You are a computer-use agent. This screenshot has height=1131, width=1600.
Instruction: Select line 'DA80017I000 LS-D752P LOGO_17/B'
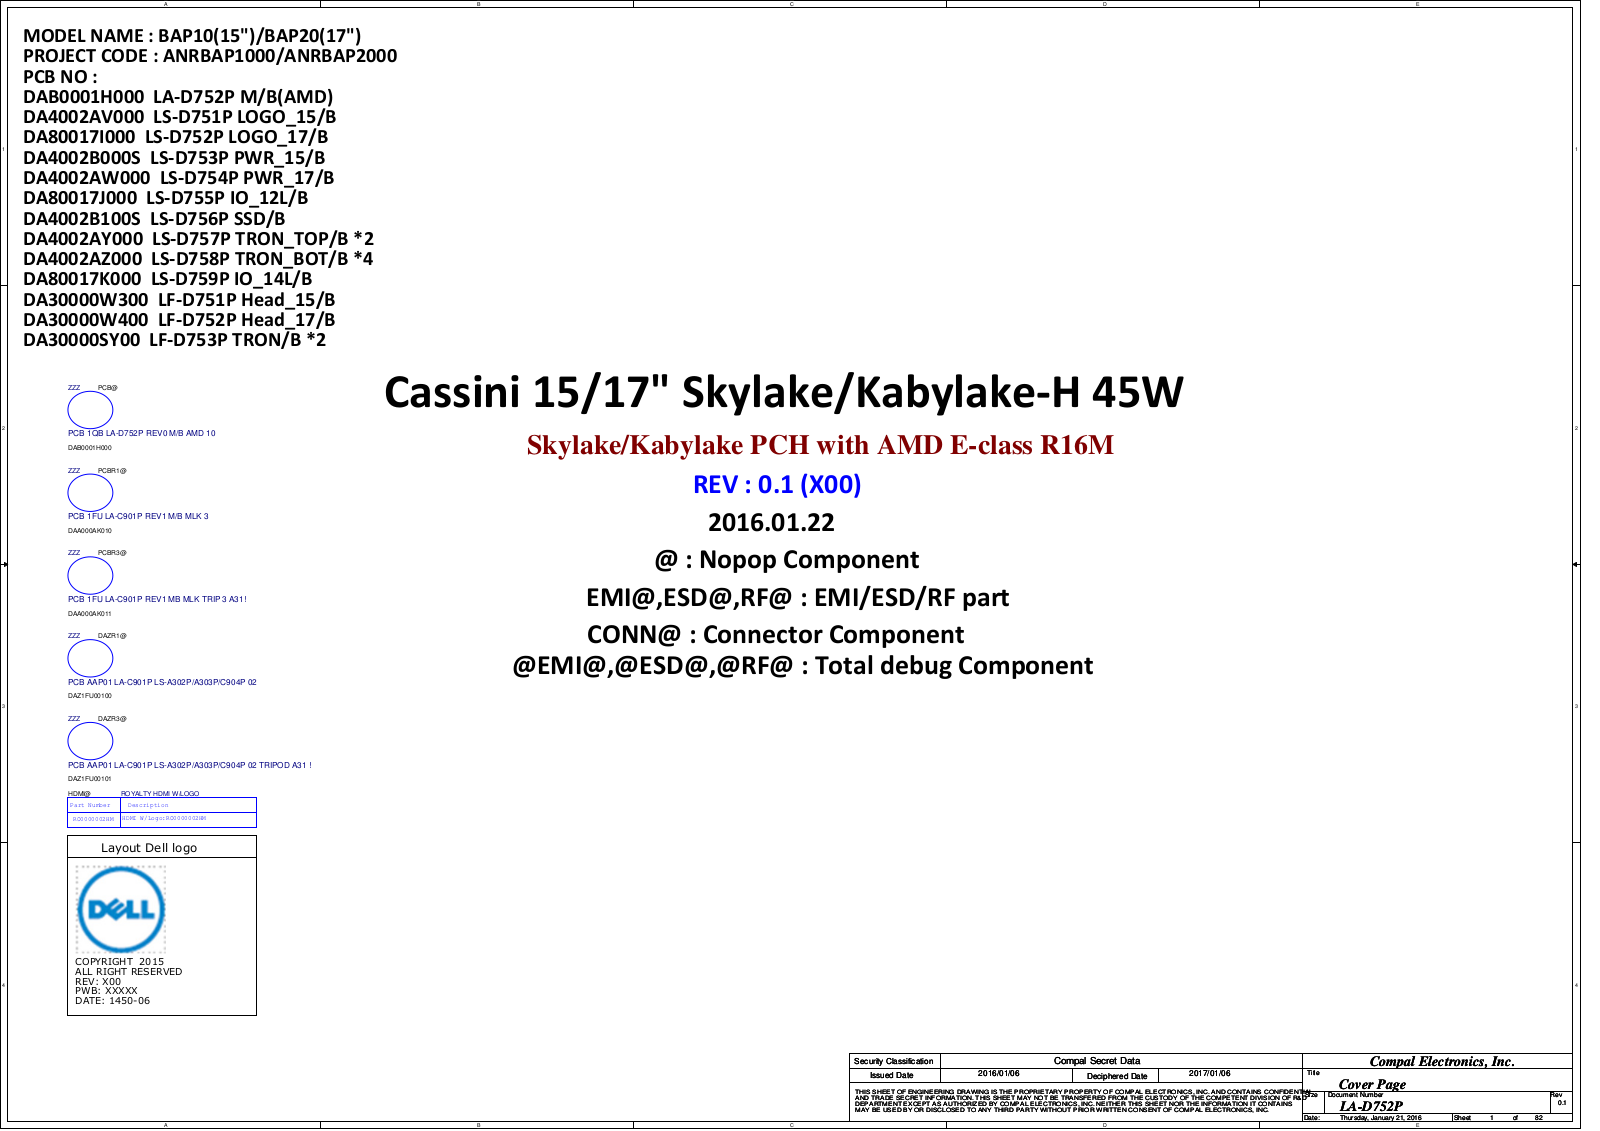pyautogui.click(x=176, y=137)
